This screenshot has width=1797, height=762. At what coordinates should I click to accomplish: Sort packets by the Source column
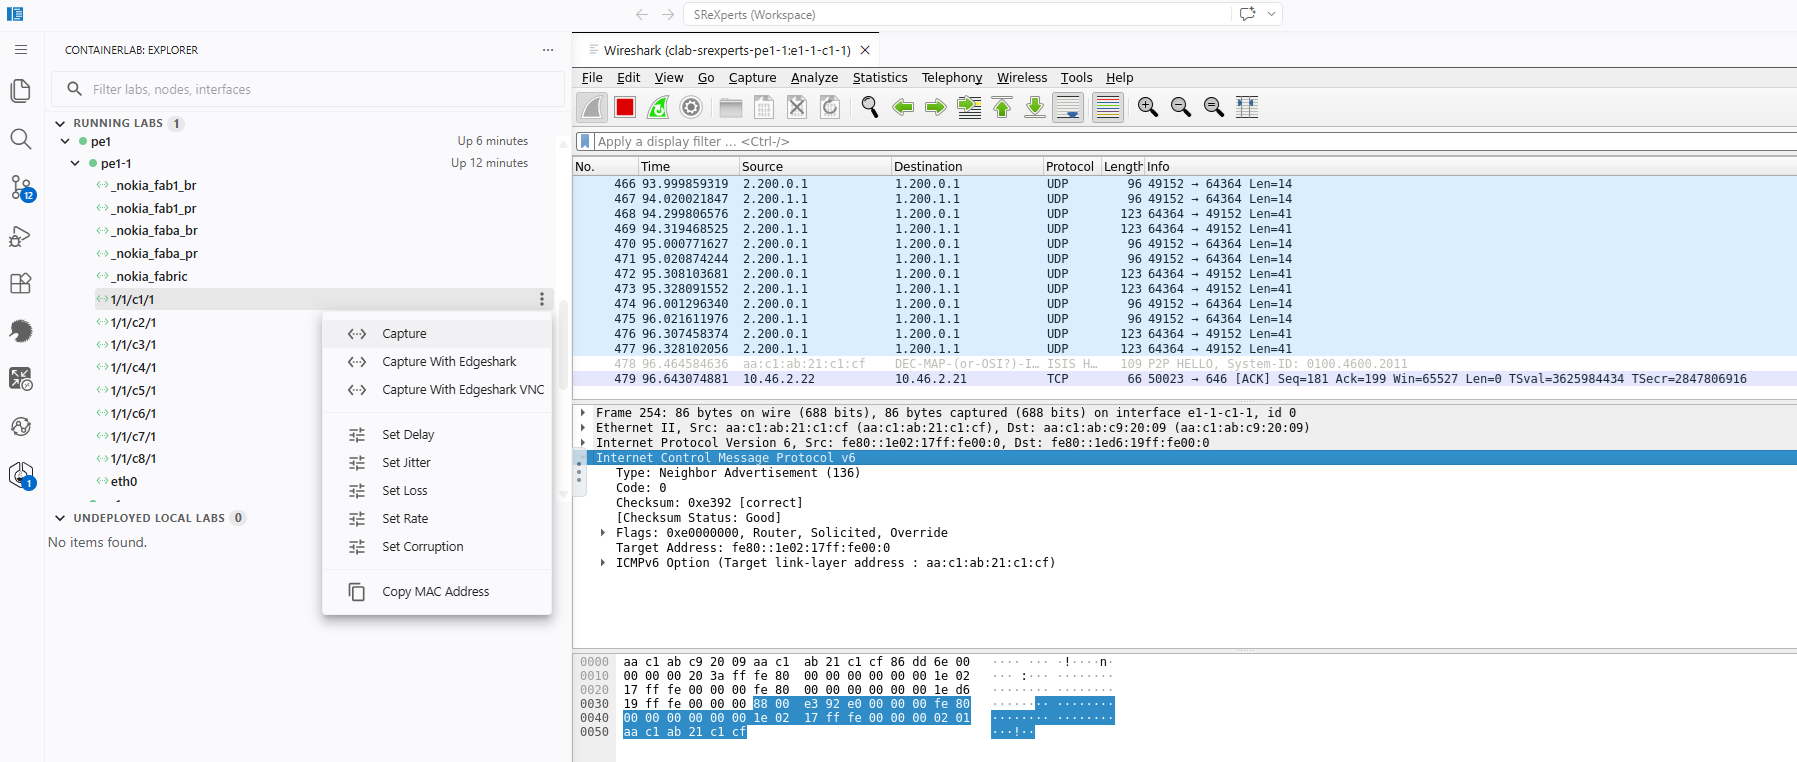point(814,167)
